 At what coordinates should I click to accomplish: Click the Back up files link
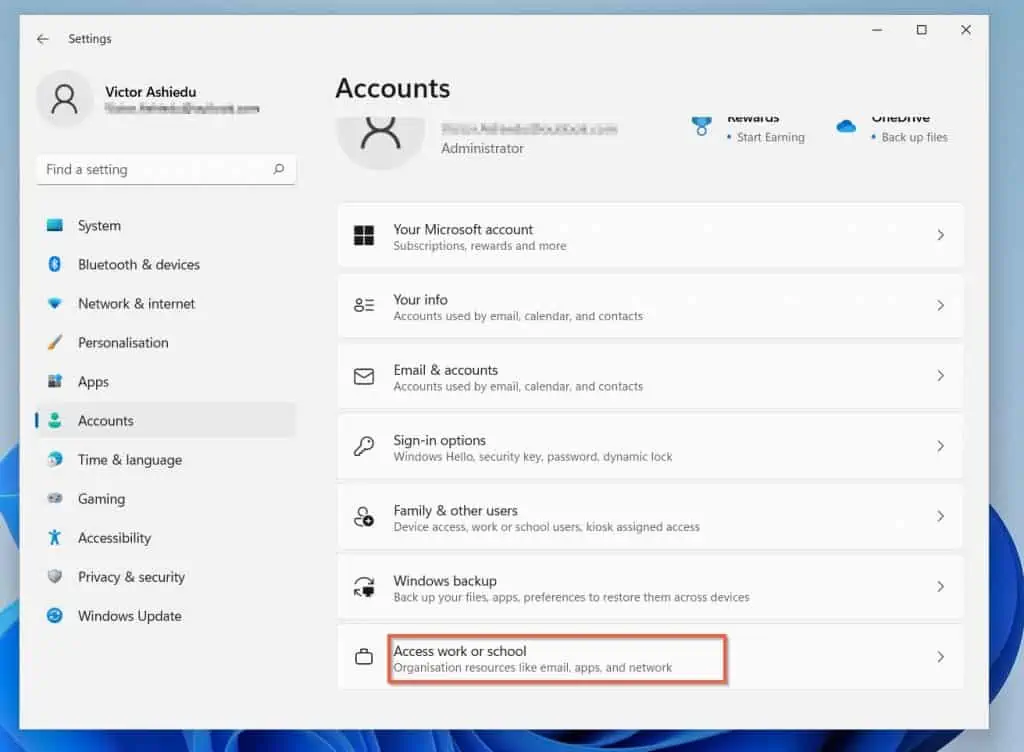point(913,137)
